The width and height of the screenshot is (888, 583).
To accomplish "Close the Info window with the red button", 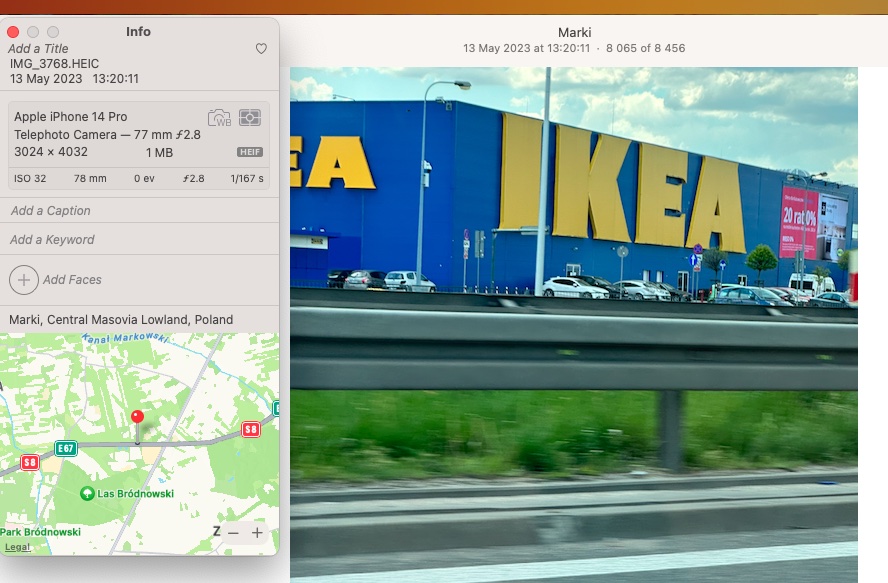I will coord(13,32).
